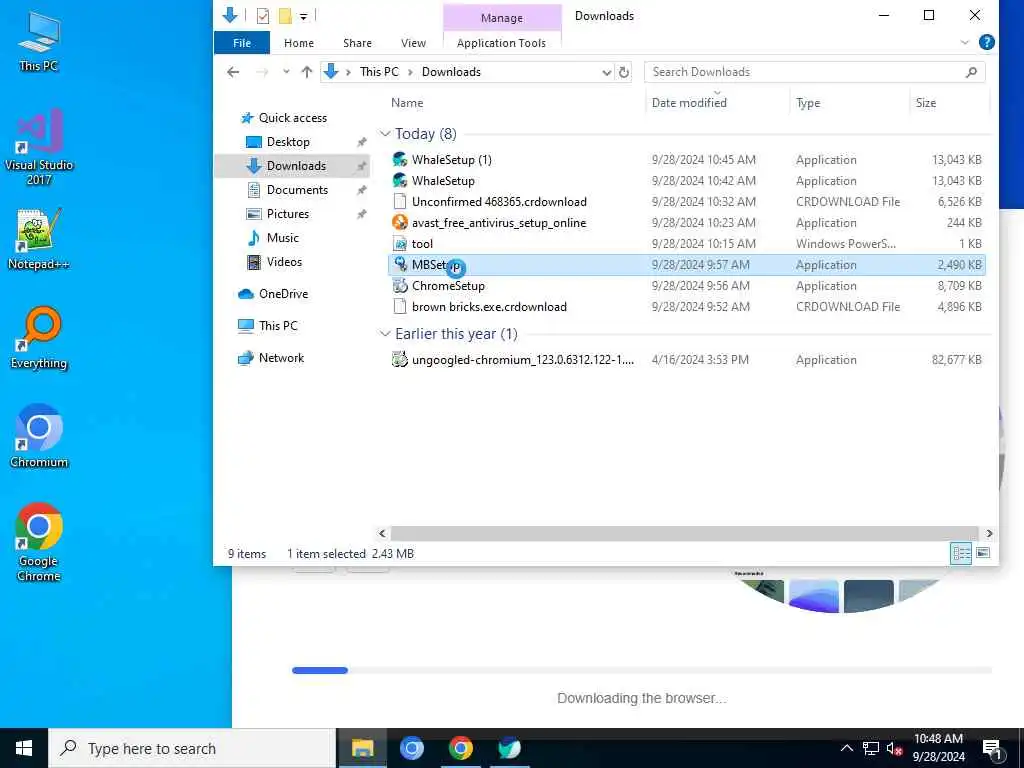Screen dimensions: 1024x768
Task: Click the Notepad++ desktop shortcut
Action: 39,238
